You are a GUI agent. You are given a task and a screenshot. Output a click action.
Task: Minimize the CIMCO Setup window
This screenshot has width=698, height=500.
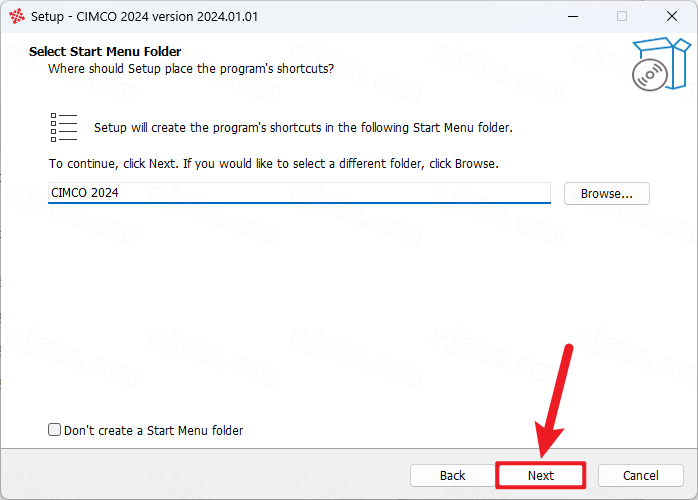(x=573, y=16)
